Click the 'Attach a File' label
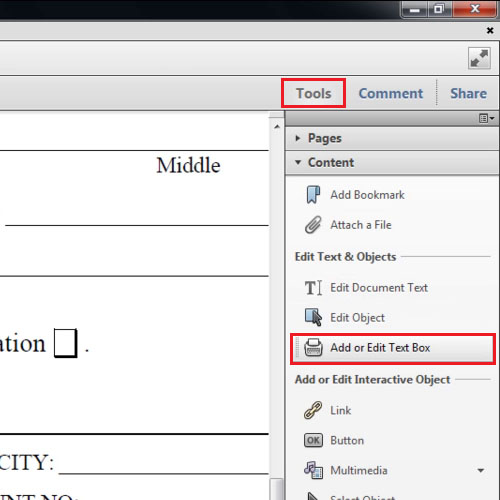This screenshot has width=500, height=500. pos(361,225)
